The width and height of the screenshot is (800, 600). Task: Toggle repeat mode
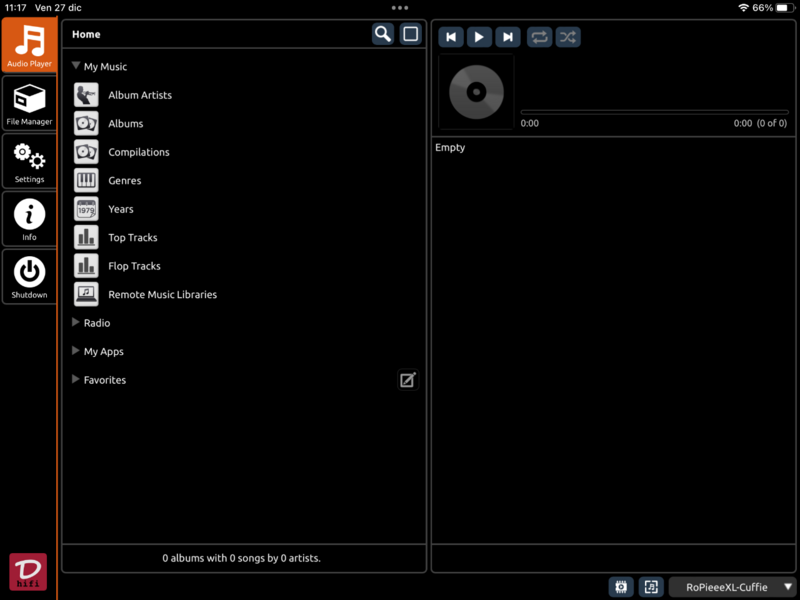(x=539, y=37)
